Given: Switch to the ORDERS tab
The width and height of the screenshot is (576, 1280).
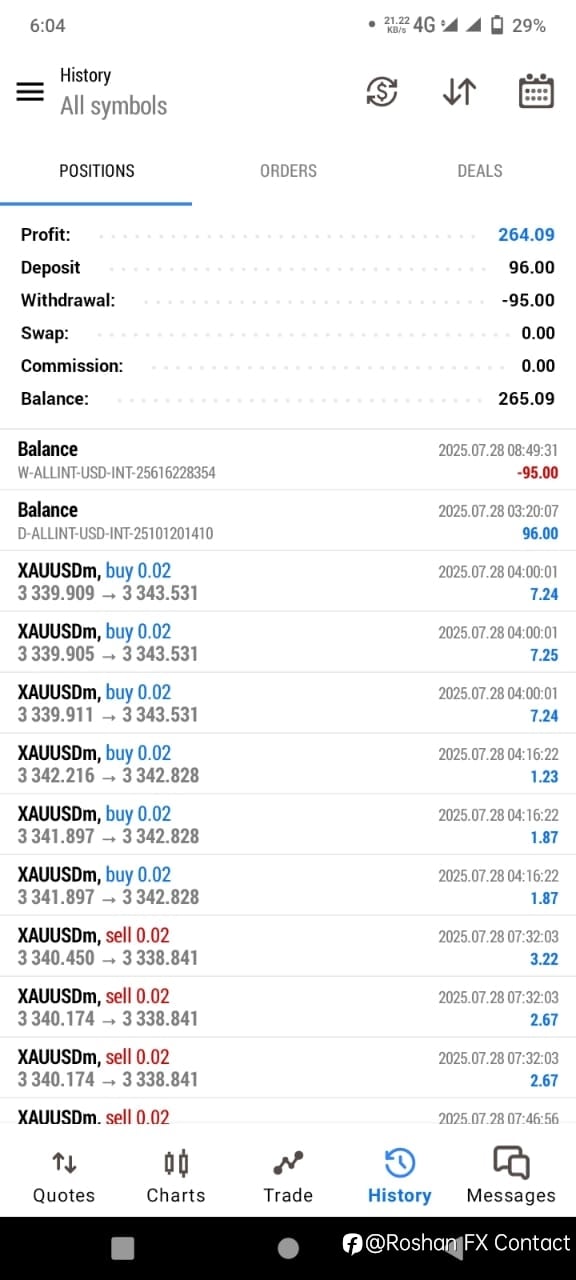Looking at the screenshot, I should coord(288,171).
